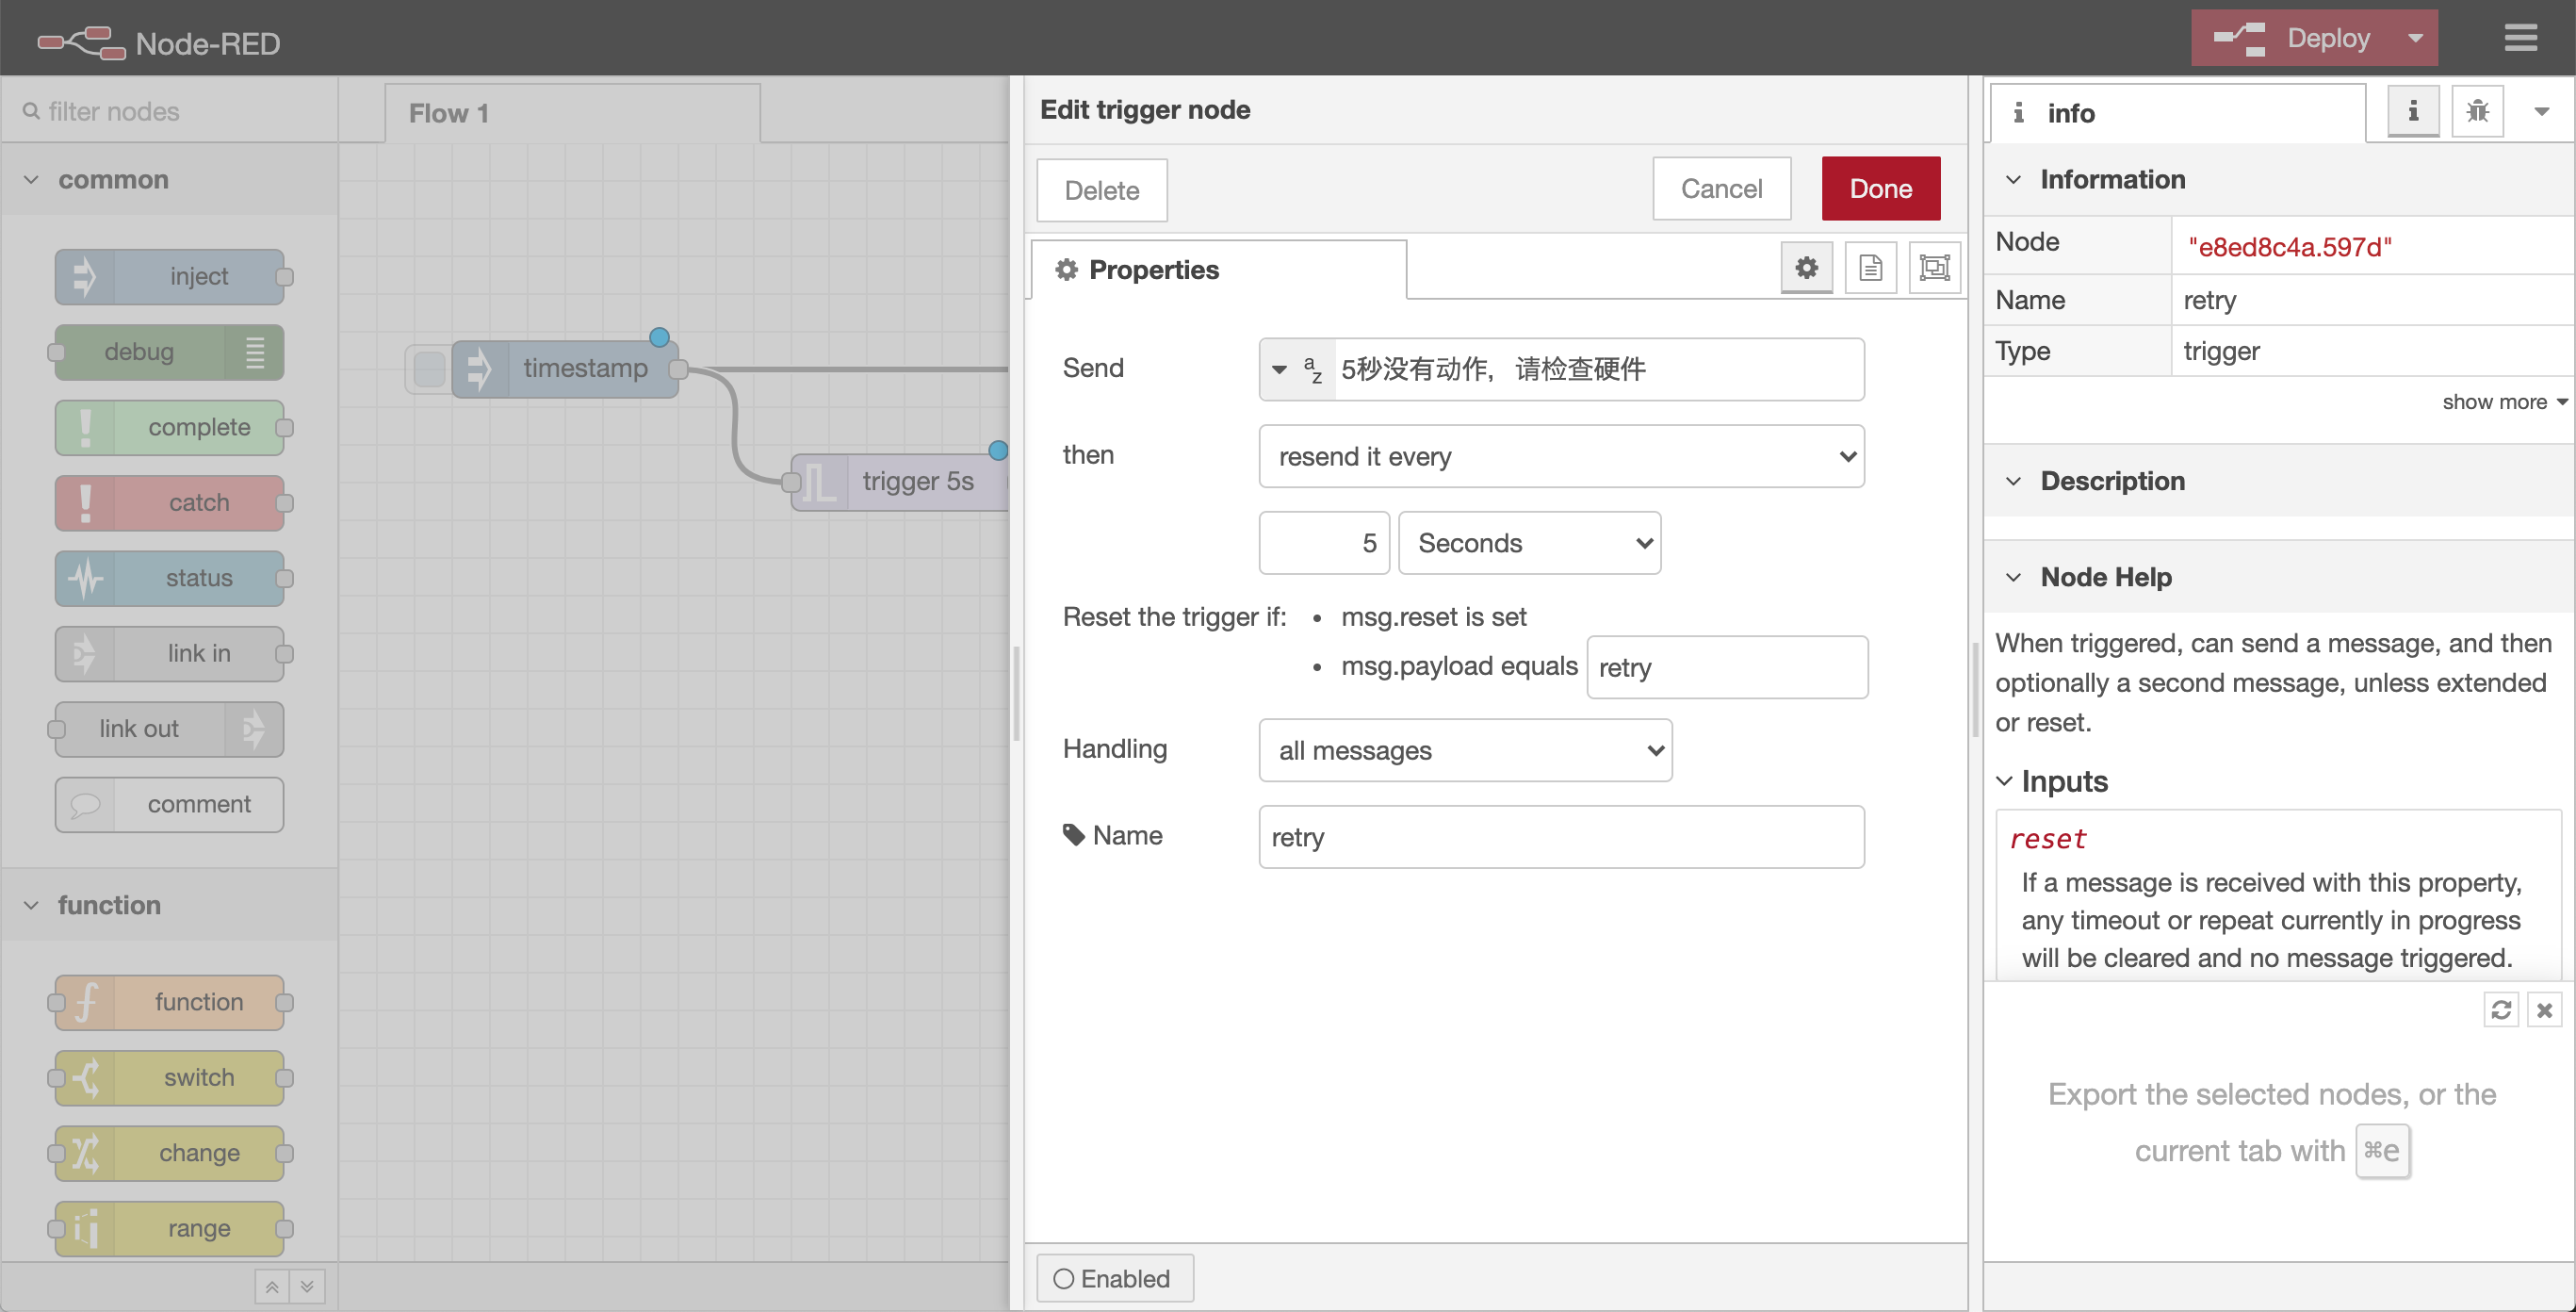
Task: Open the debug messages bug icon
Action: click(x=2477, y=111)
